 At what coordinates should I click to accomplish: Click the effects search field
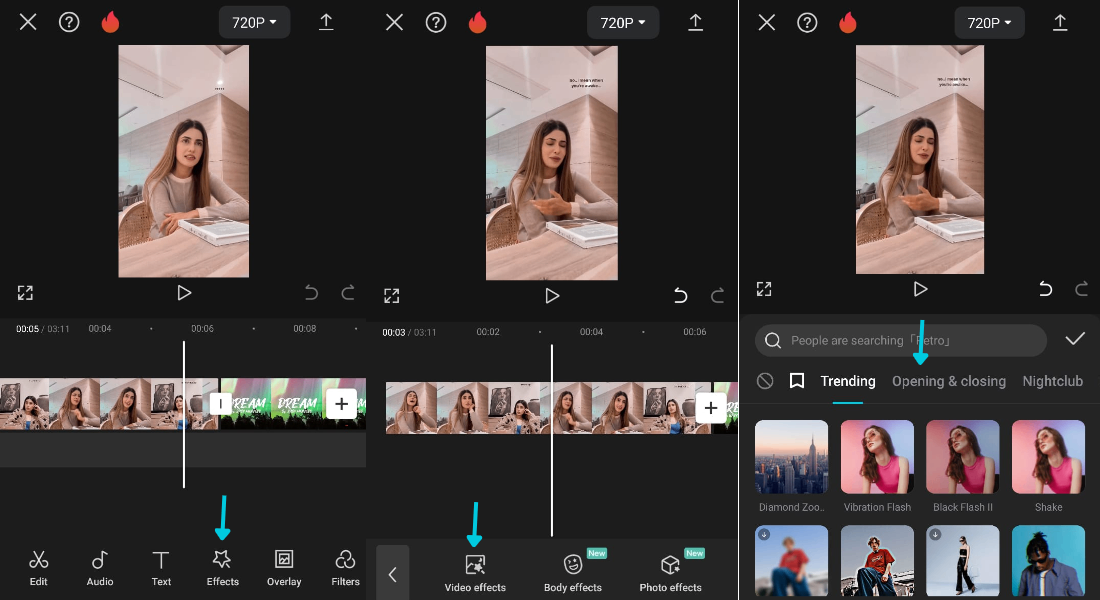click(x=901, y=340)
